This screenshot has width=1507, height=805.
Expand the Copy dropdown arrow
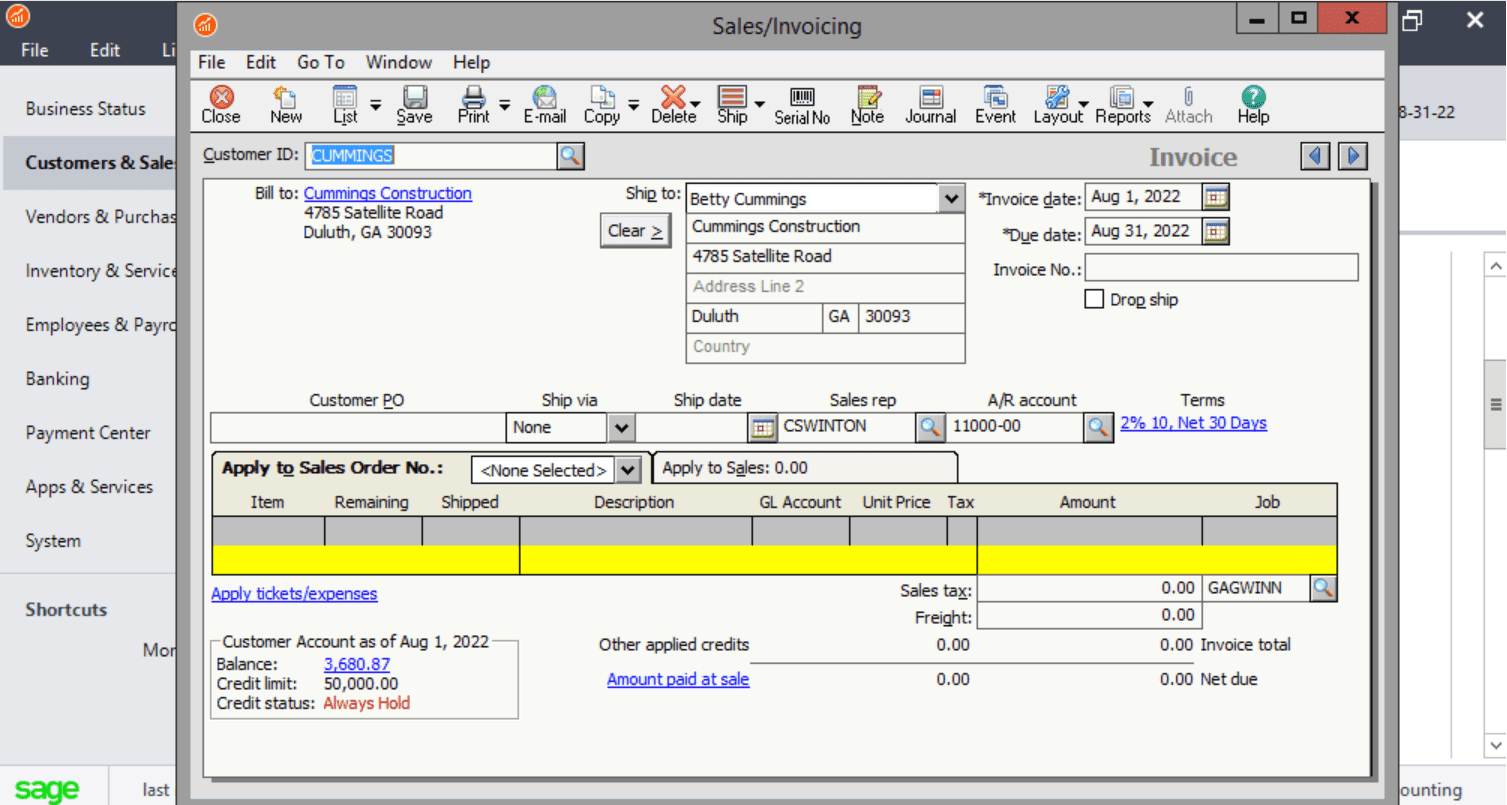pos(633,104)
